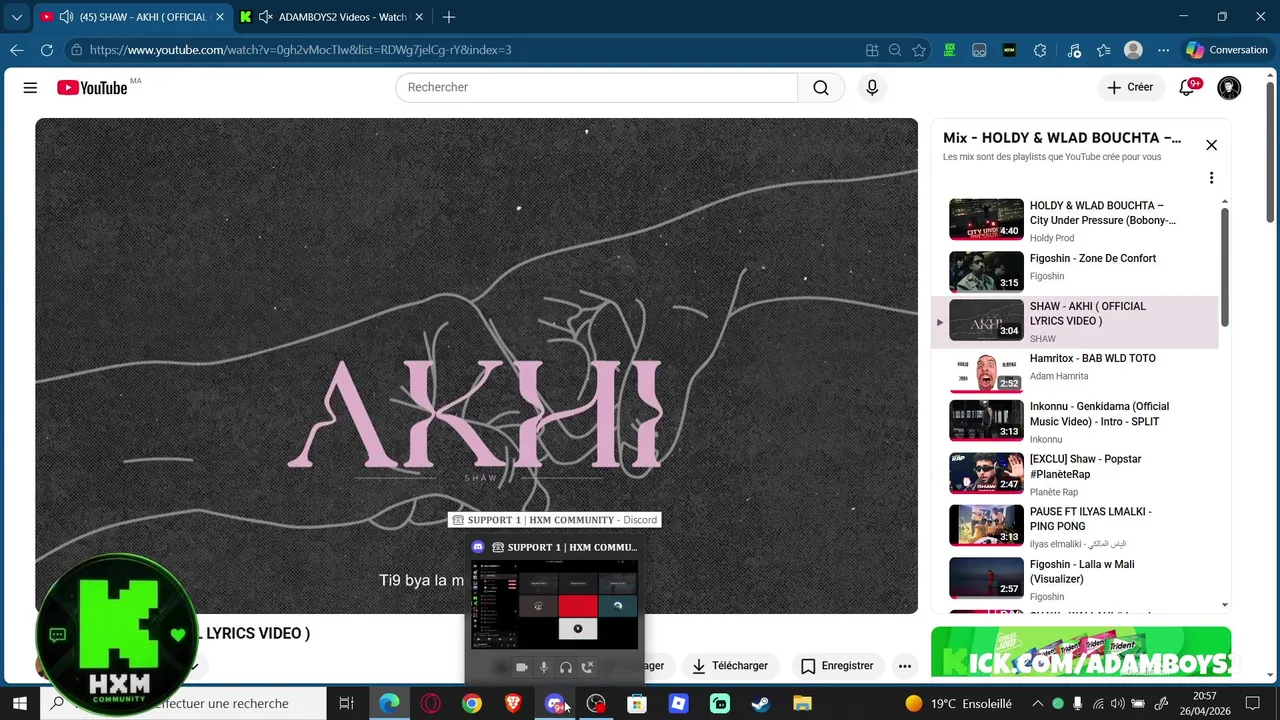Image resolution: width=1280 pixels, height=720 pixels.
Task: Open the tab actions dropdown arrow
Action: (16, 17)
